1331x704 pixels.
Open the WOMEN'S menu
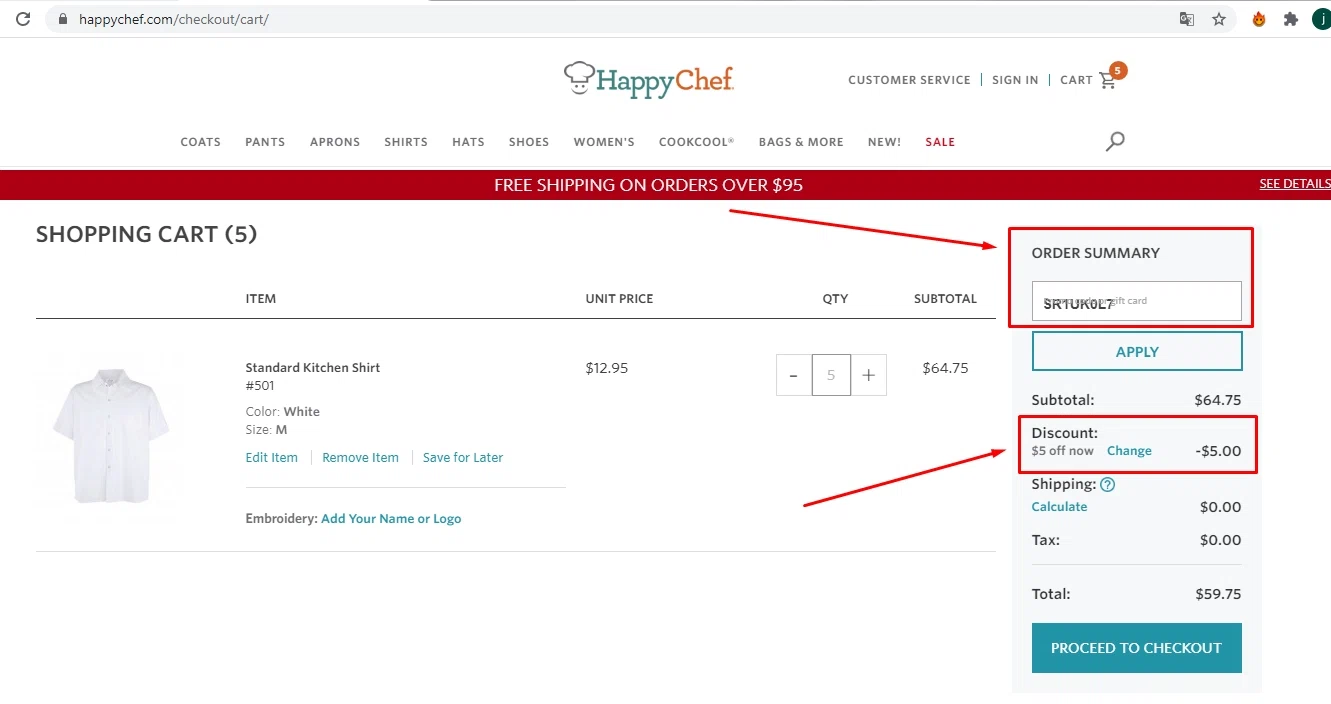[x=604, y=142]
